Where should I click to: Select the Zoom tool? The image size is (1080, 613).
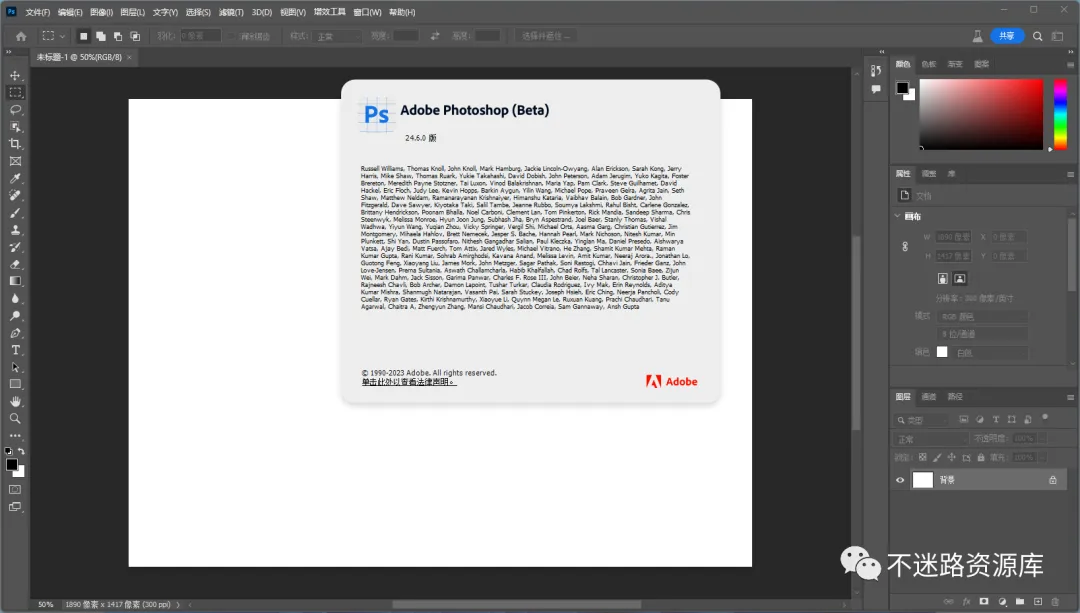point(15,419)
